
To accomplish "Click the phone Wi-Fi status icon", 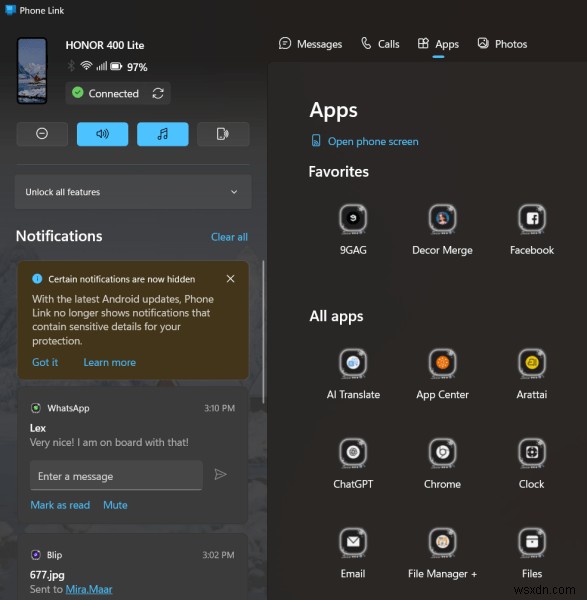I will (x=86, y=66).
